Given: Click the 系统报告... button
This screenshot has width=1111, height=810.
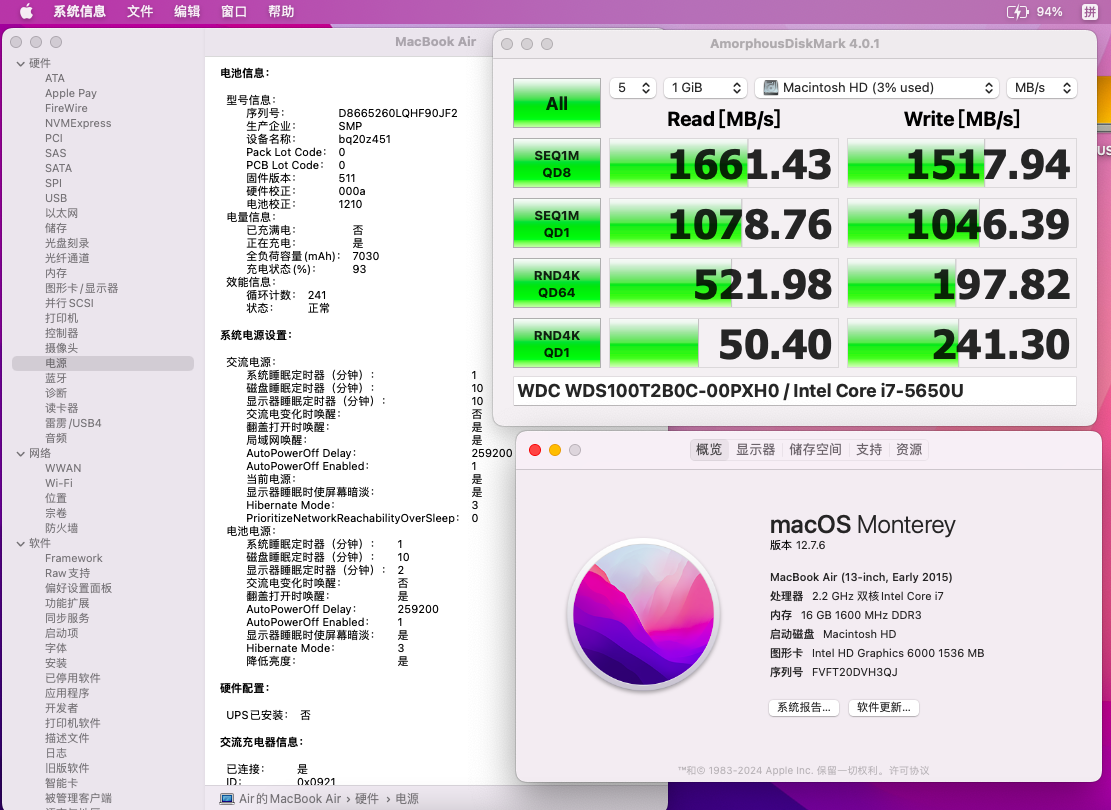Looking at the screenshot, I should [x=804, y=707].
